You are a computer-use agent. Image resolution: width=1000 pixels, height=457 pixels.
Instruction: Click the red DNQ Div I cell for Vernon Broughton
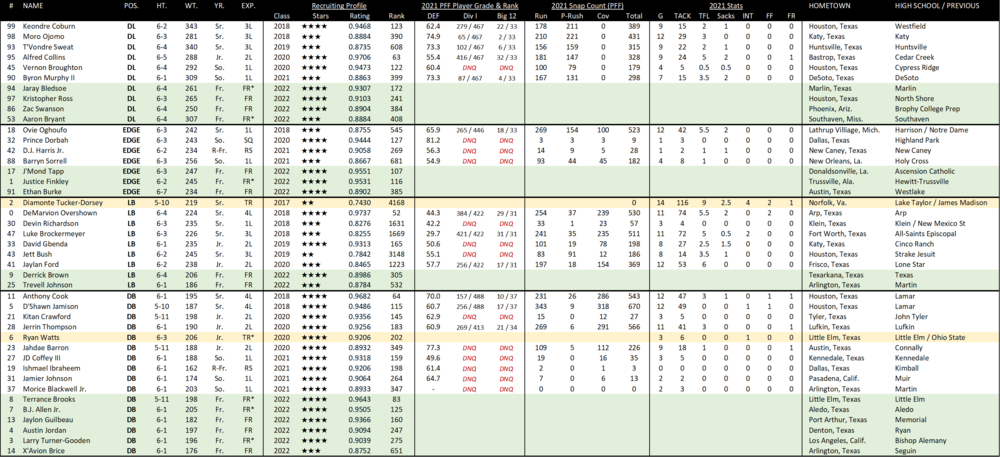(x=469, y=68)
